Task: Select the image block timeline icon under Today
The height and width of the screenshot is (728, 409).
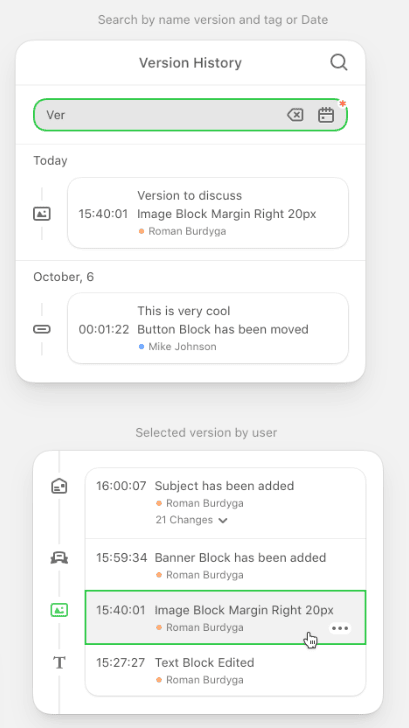Action: 42,214
